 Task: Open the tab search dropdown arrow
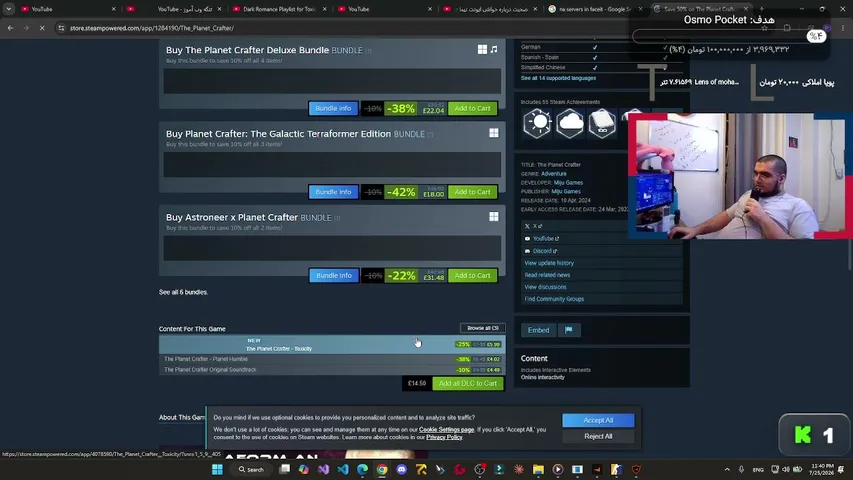point(9,9)
